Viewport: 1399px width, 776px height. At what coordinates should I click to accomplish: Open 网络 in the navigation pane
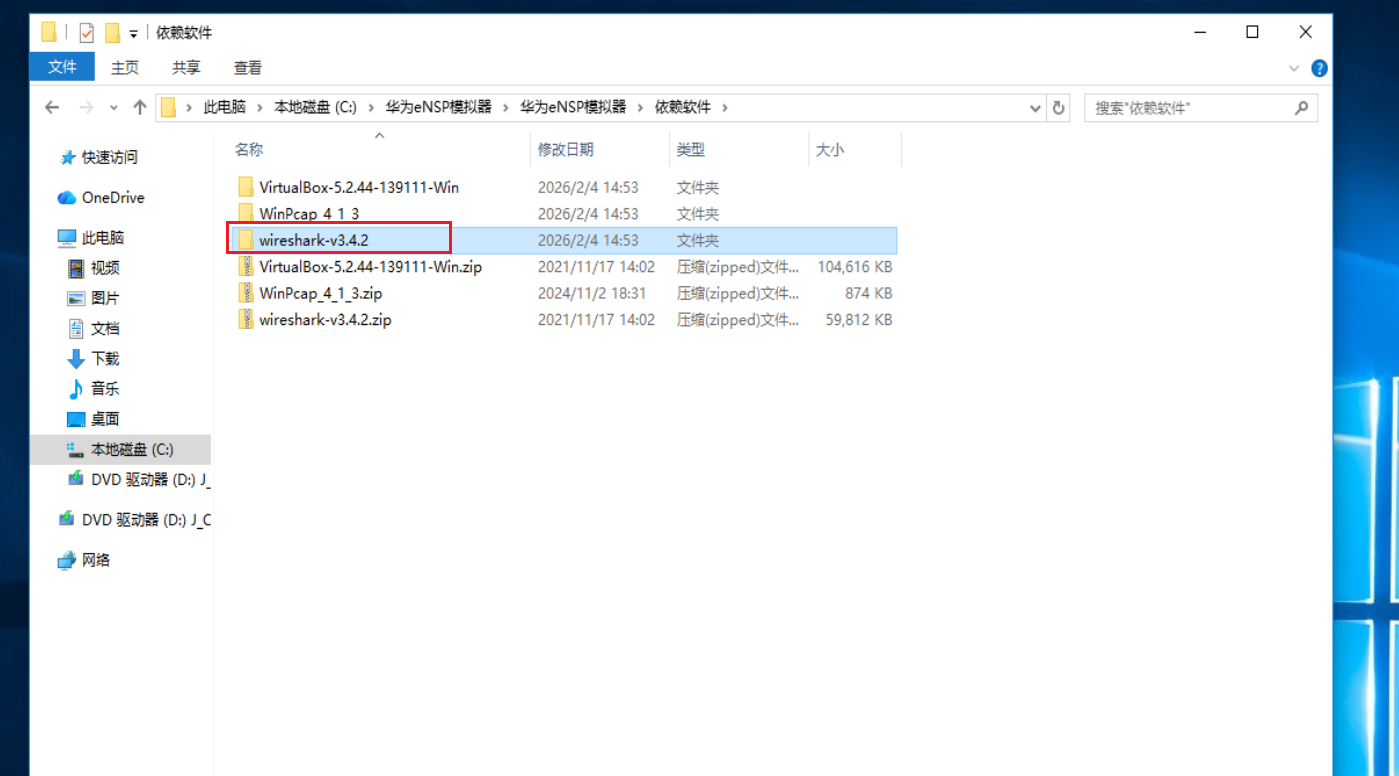pyautogui.click(x=96, y=560)
